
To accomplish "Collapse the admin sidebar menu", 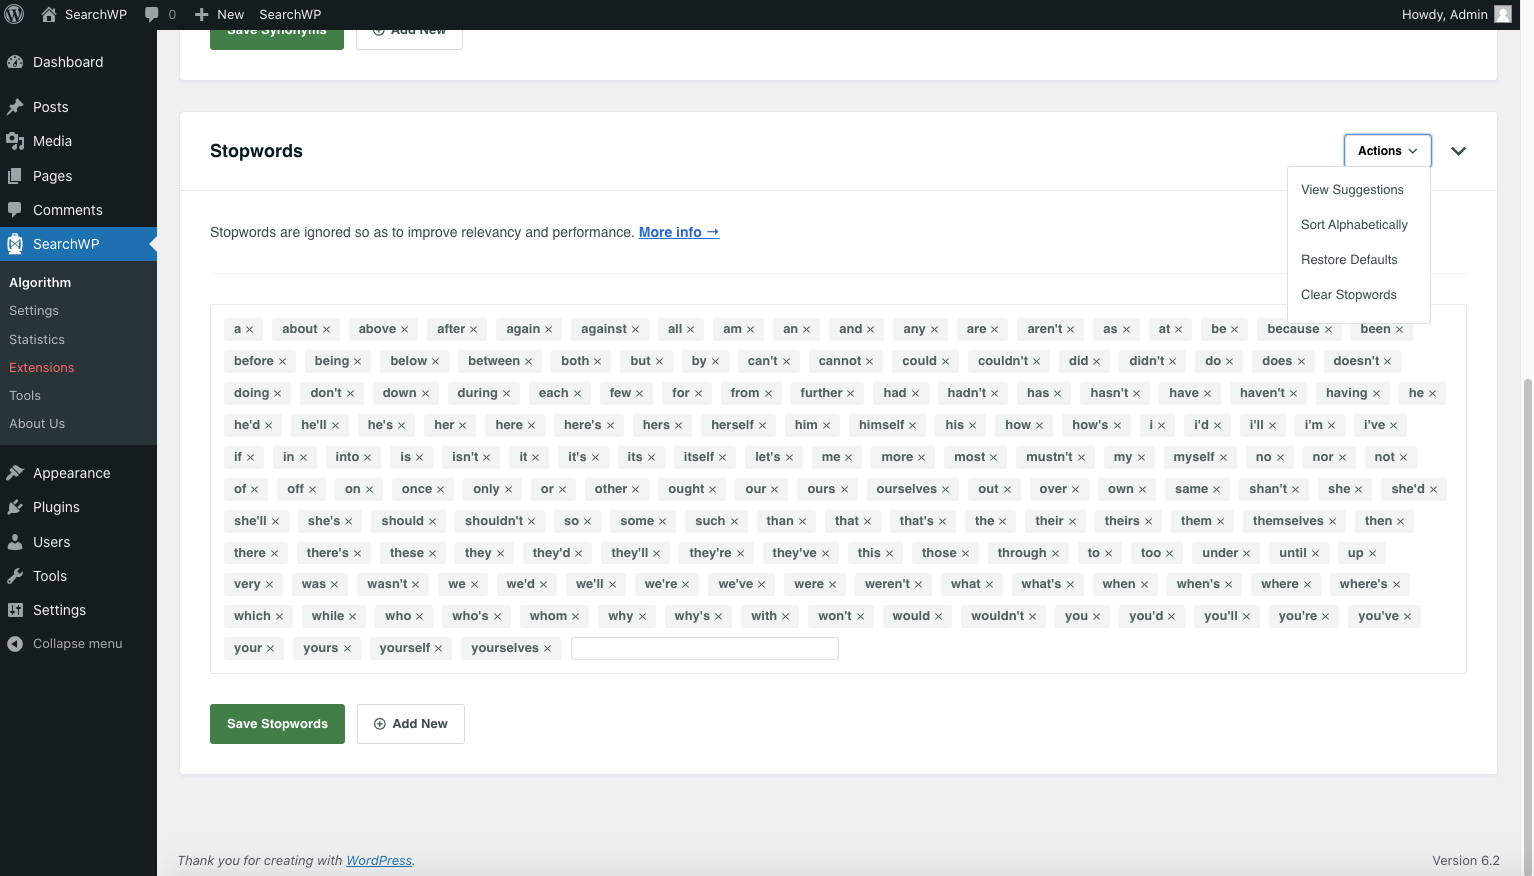I will coord(65,643).
